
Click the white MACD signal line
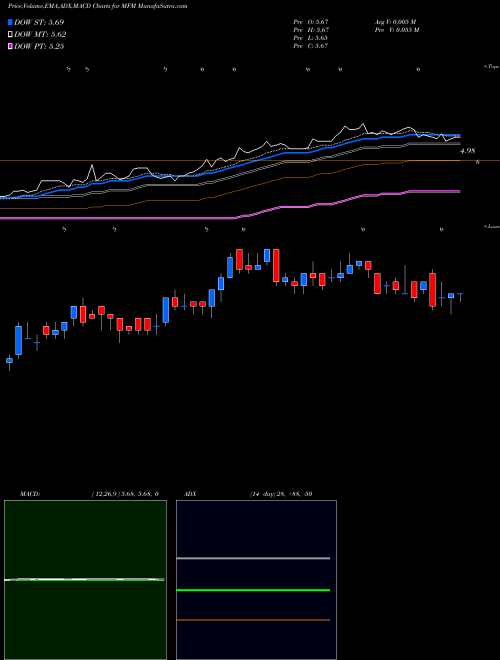click(x=84, y=580)
